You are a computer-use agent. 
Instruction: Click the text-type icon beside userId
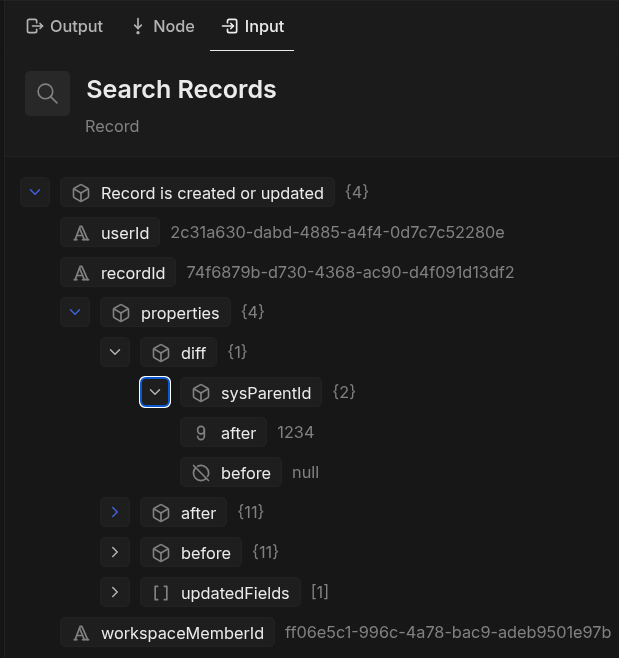pyautogui.click(x=82, y=233)
